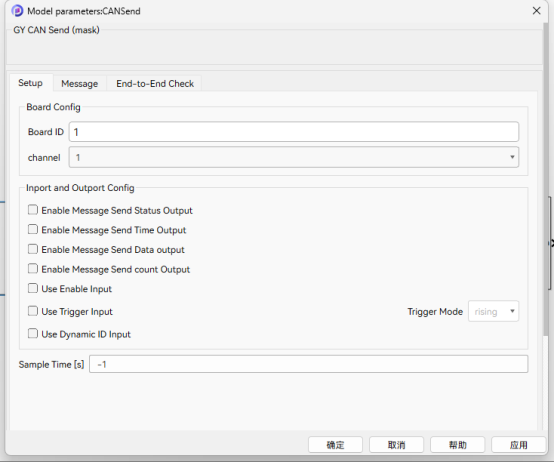Enable the Use Trigger Input option

click(33, 311)
